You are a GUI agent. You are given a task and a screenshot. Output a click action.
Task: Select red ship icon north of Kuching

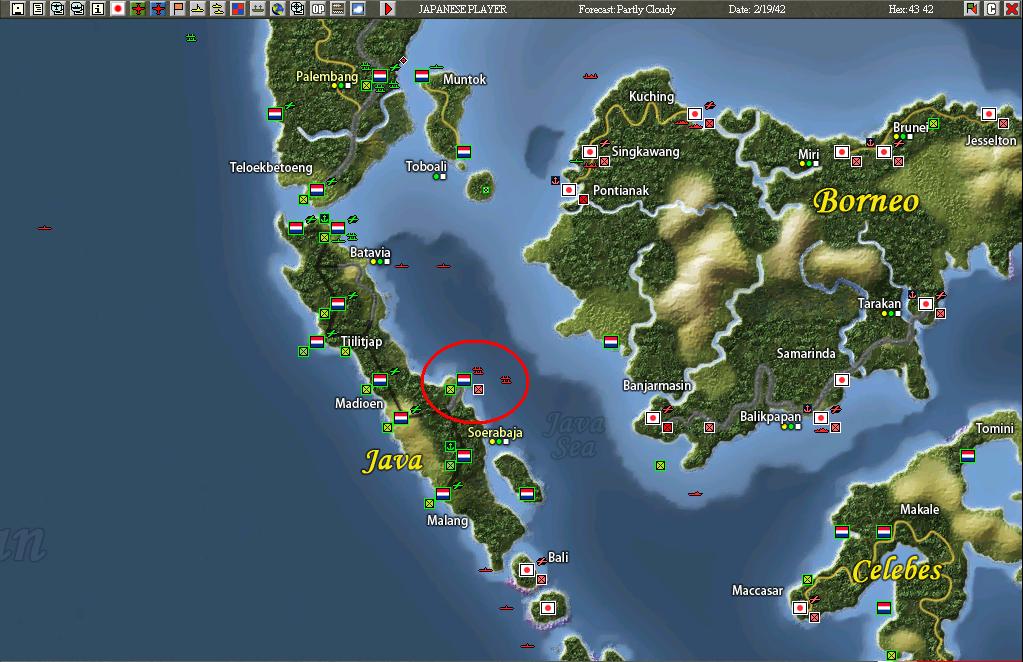click(x=590, y=76)
